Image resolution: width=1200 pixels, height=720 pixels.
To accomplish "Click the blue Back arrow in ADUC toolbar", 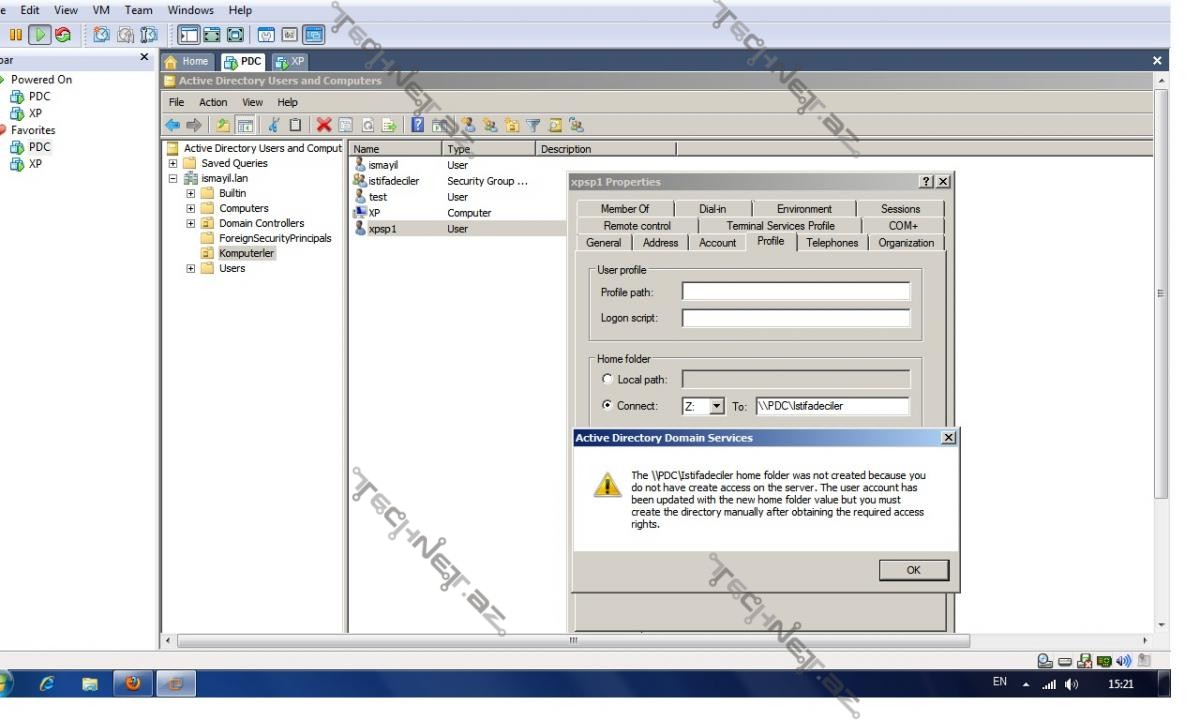I will point(173,126).
